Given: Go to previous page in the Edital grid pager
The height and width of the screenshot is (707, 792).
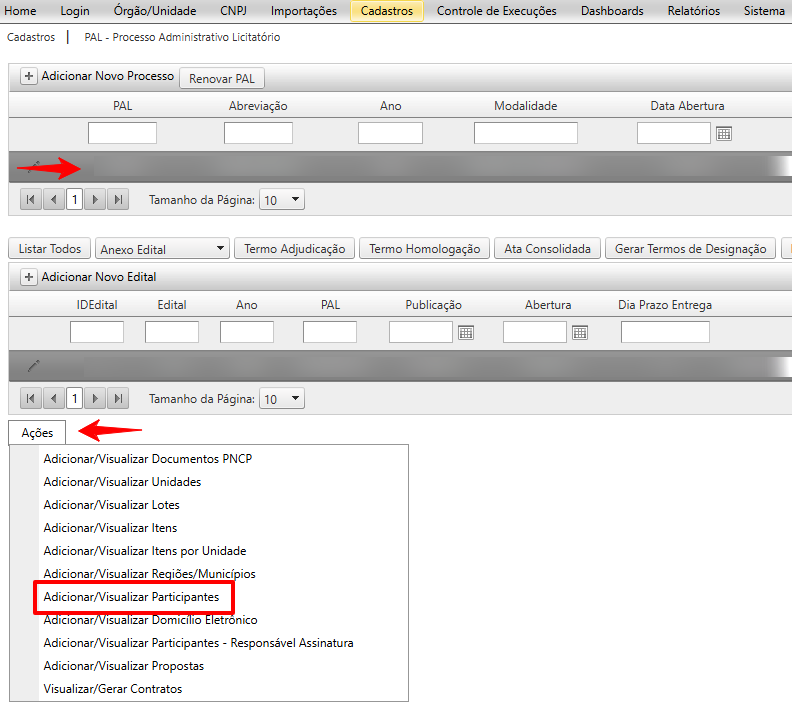Looking at the screenshot, I should [53, 399].
